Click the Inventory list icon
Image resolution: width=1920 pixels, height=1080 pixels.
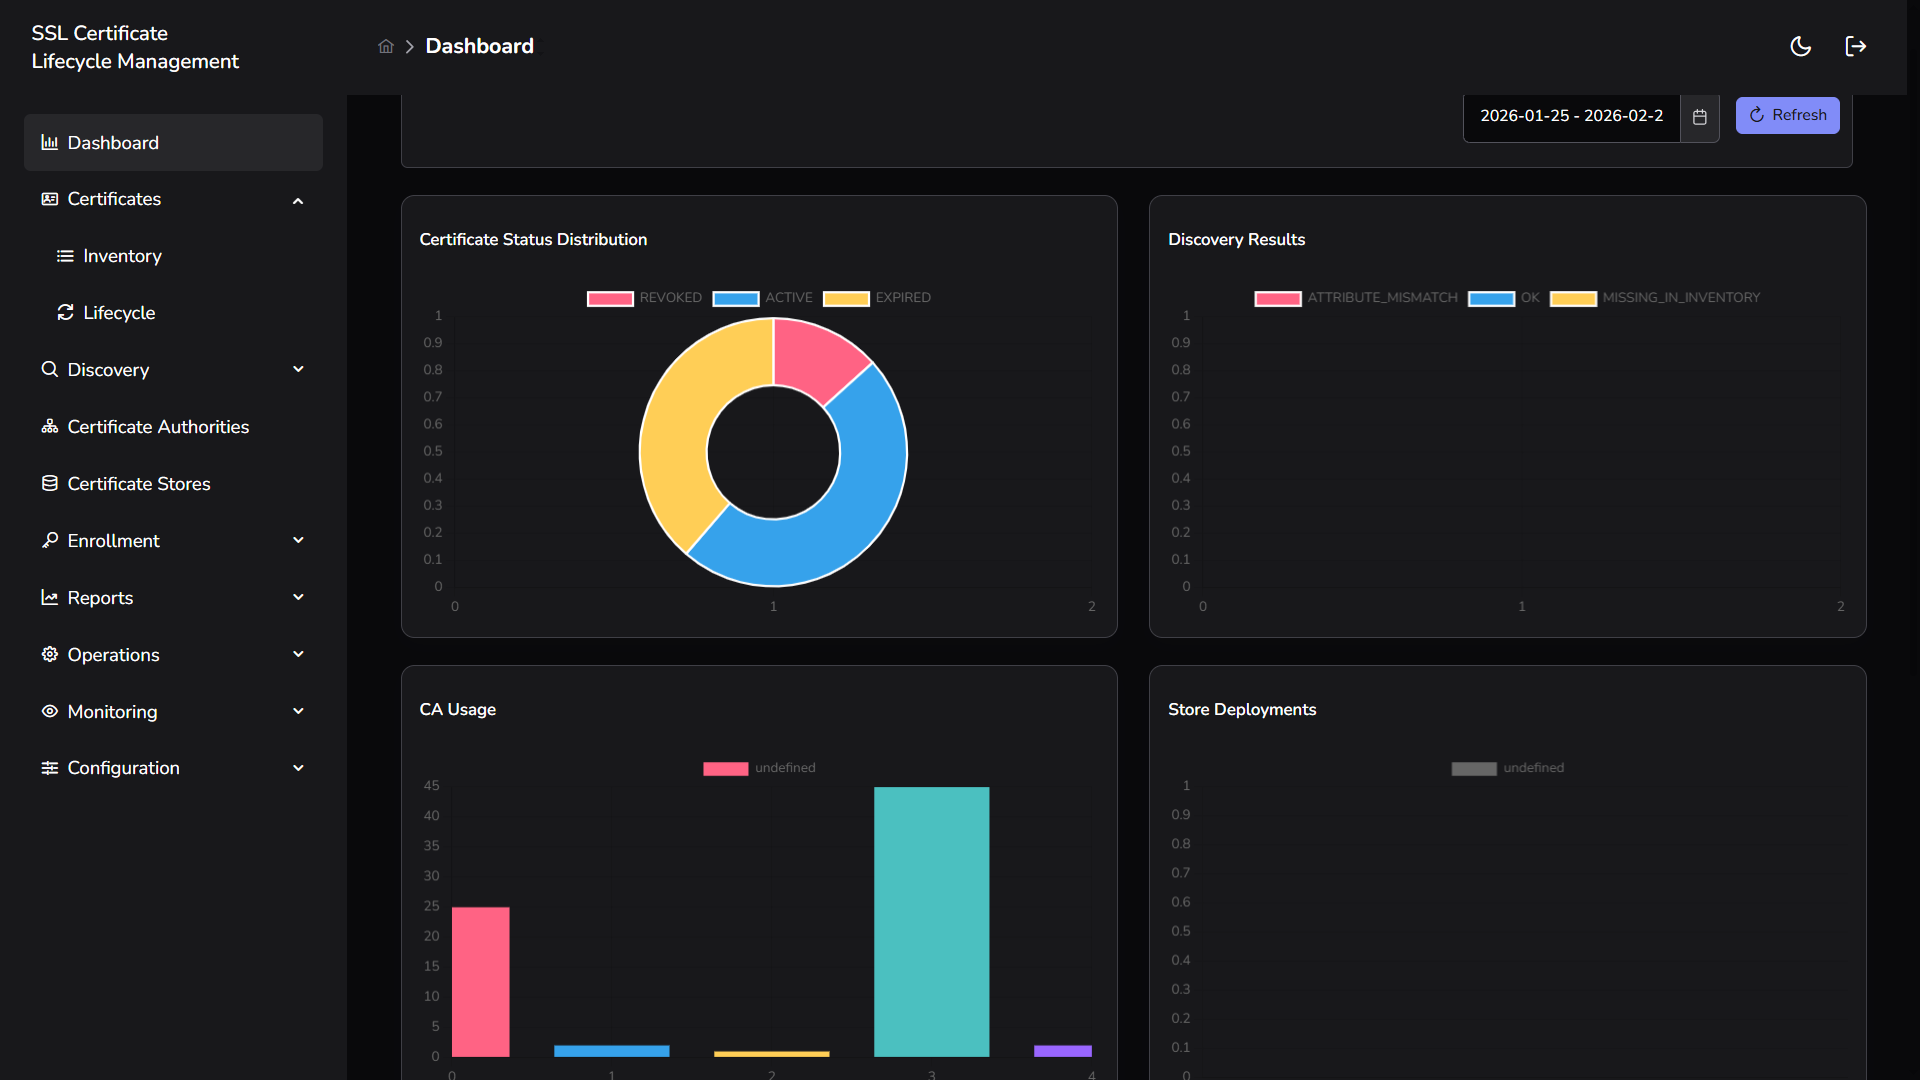click(65, 256)
